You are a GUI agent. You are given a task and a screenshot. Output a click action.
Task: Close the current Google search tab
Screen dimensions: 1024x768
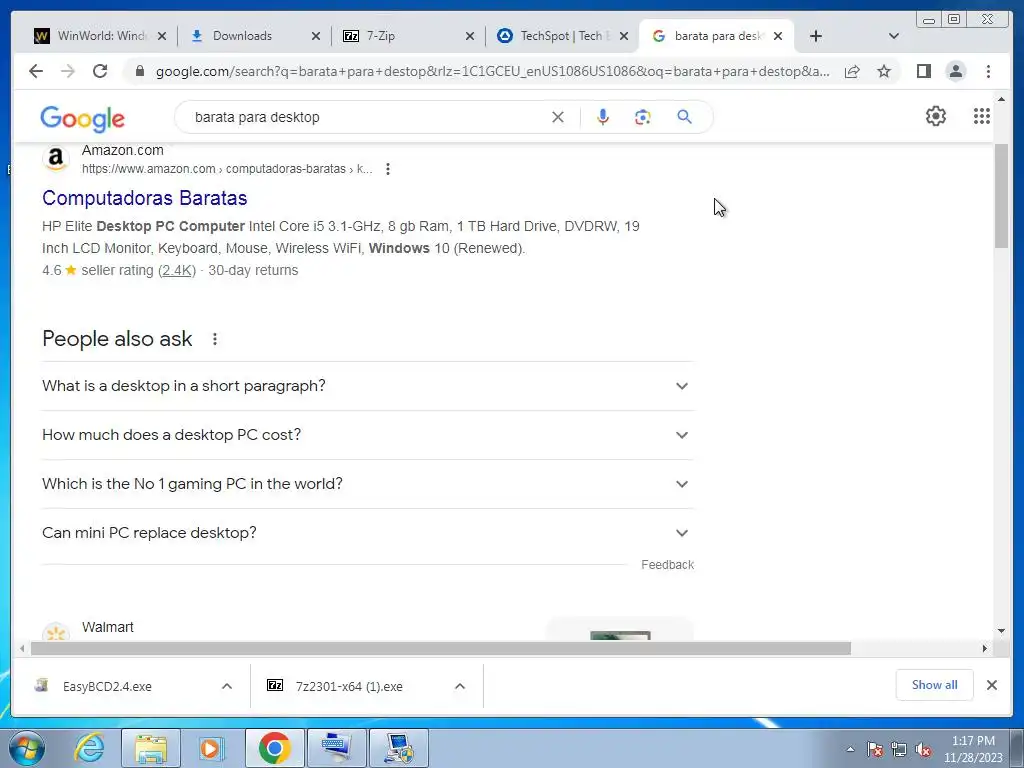click(778, 36)
